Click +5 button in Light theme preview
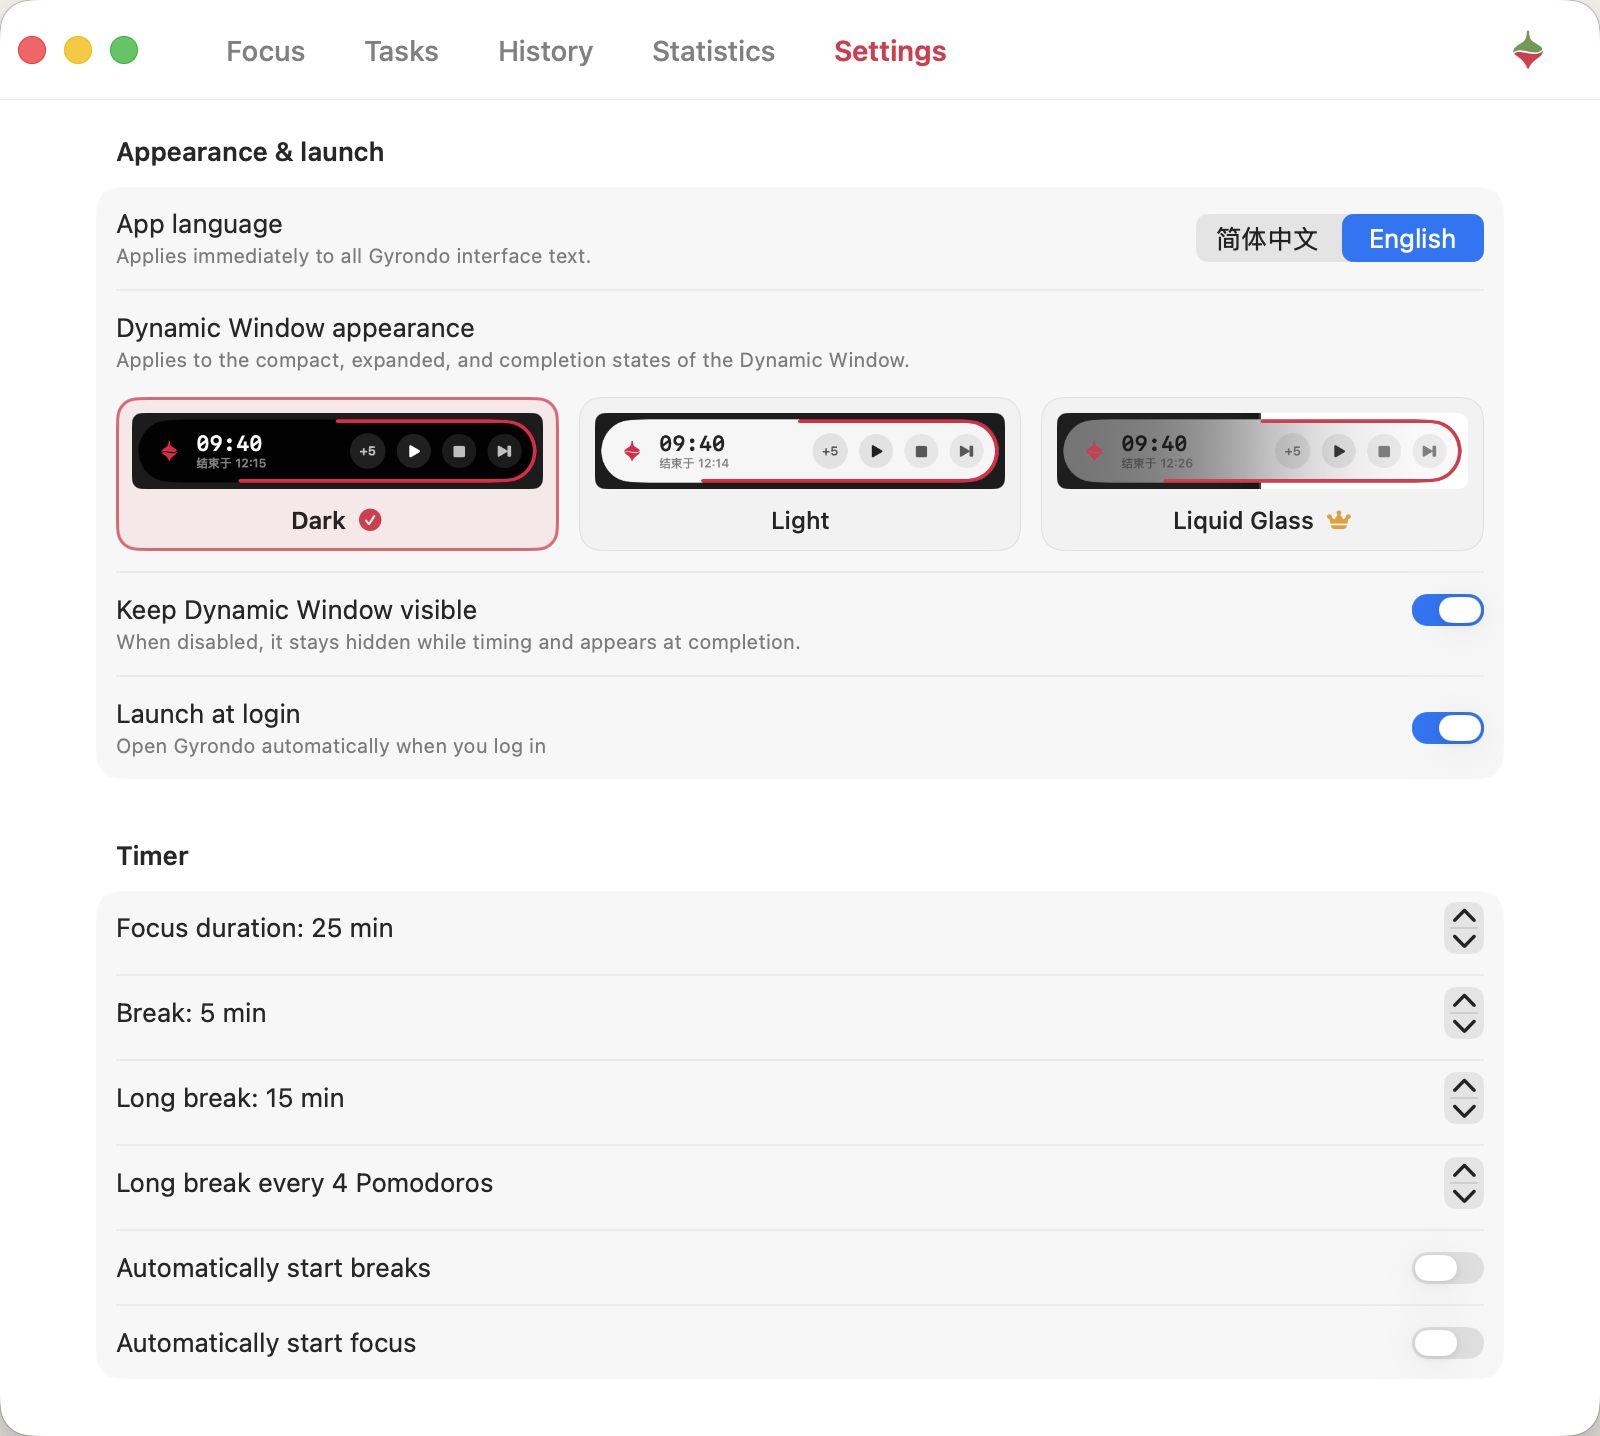 (830, 451)
